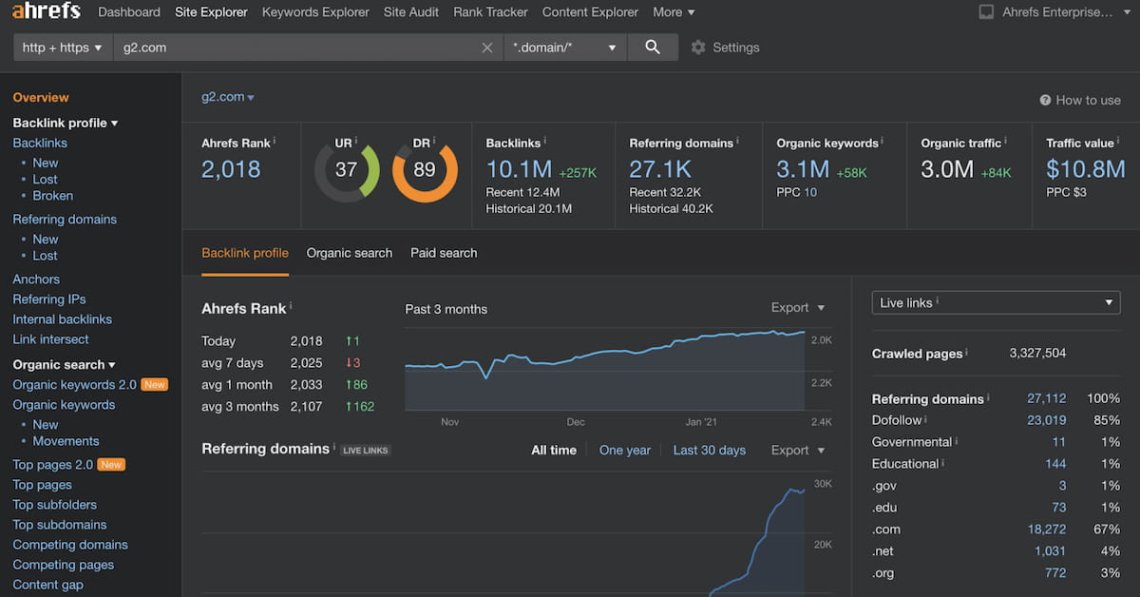Open Dashboard in top navigation
This screenshot has width=1140, height=597.
[x=129, y=12]
